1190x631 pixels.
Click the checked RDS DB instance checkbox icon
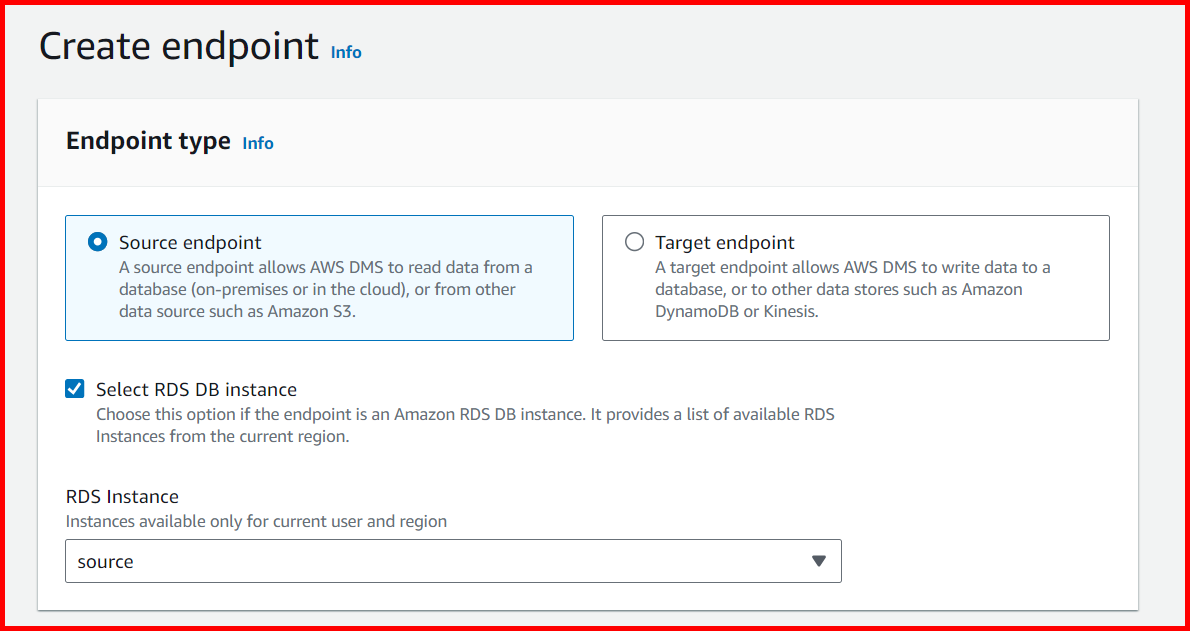(74, 388)
